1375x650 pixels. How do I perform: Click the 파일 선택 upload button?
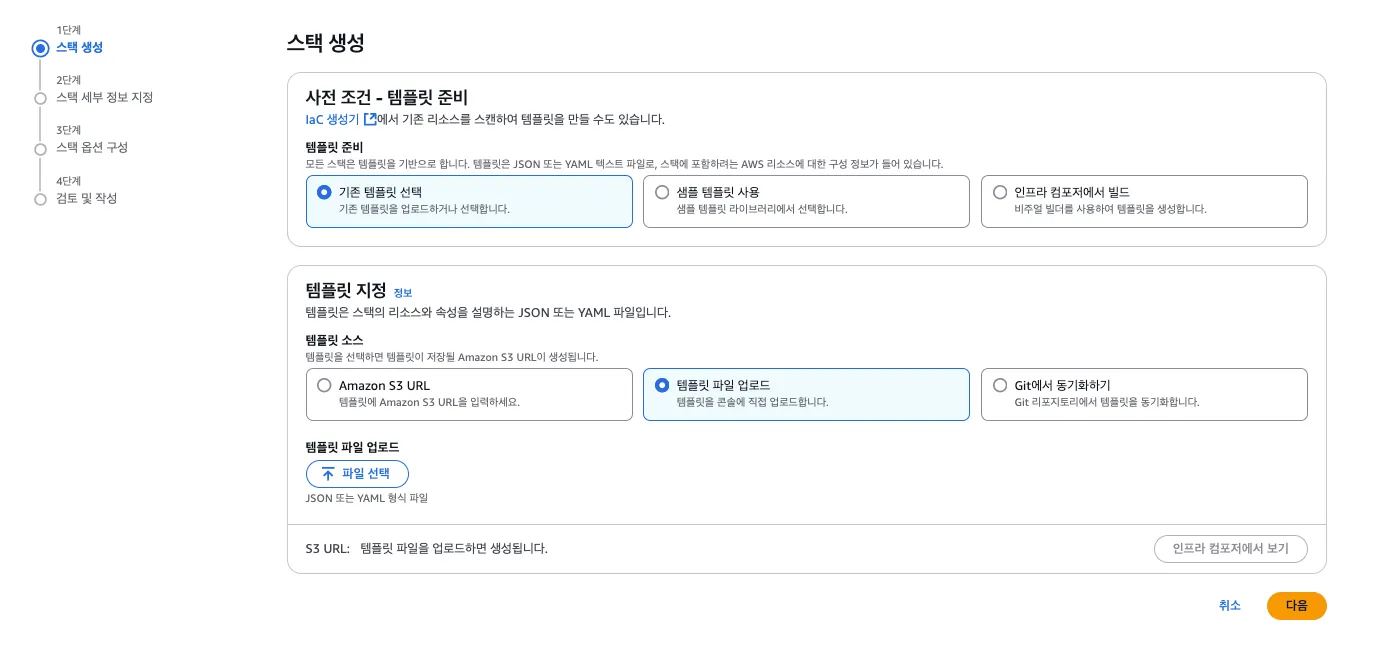click(x=357, y=474)
